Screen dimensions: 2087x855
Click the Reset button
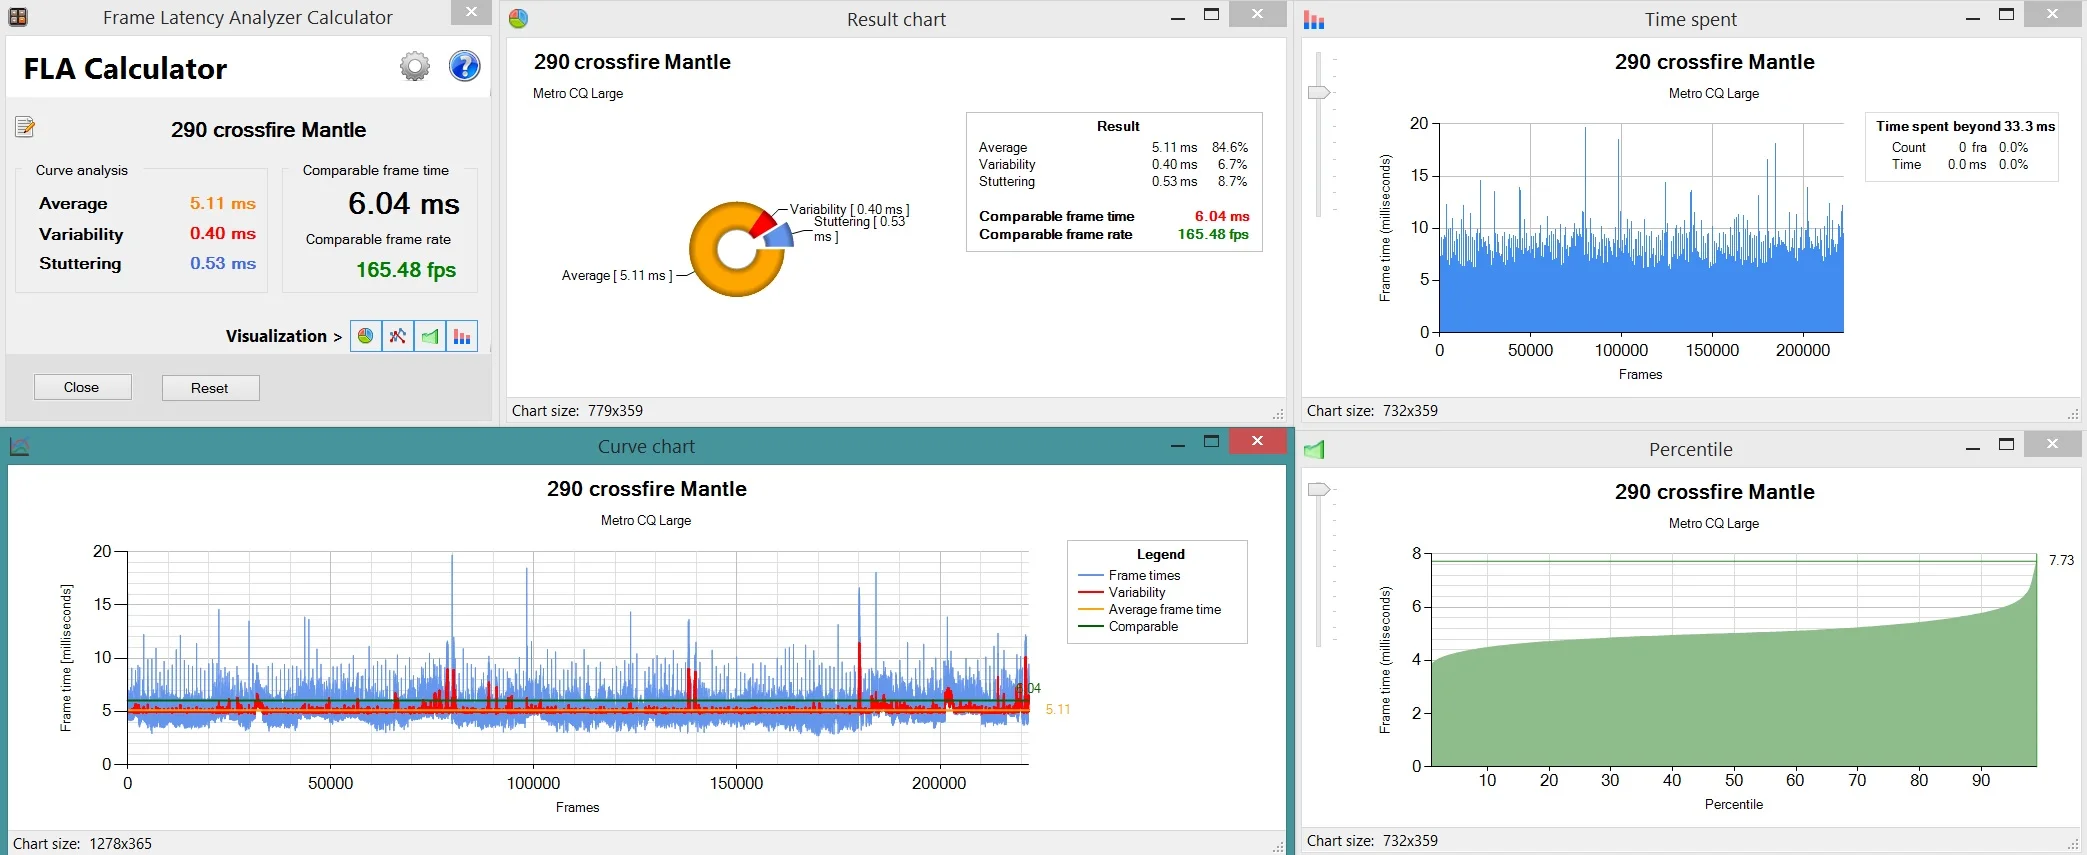point(210,388)
